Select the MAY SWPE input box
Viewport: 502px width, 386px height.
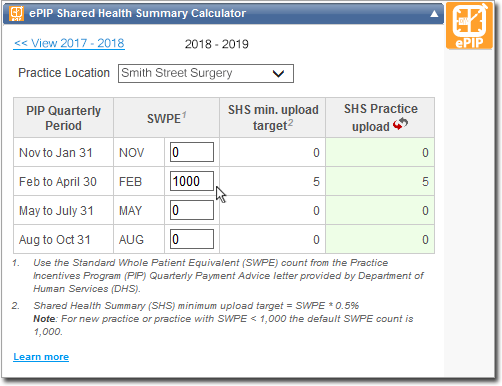[192, 210]
